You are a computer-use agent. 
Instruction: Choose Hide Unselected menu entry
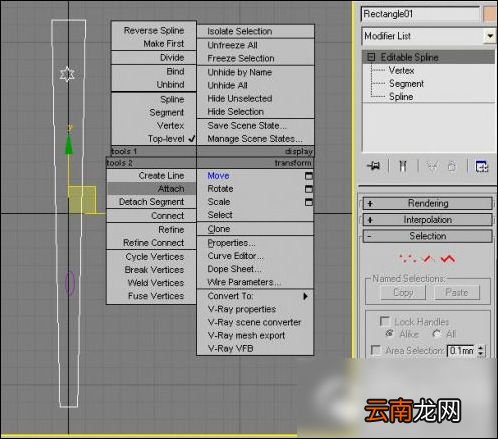tap(255, 98)
